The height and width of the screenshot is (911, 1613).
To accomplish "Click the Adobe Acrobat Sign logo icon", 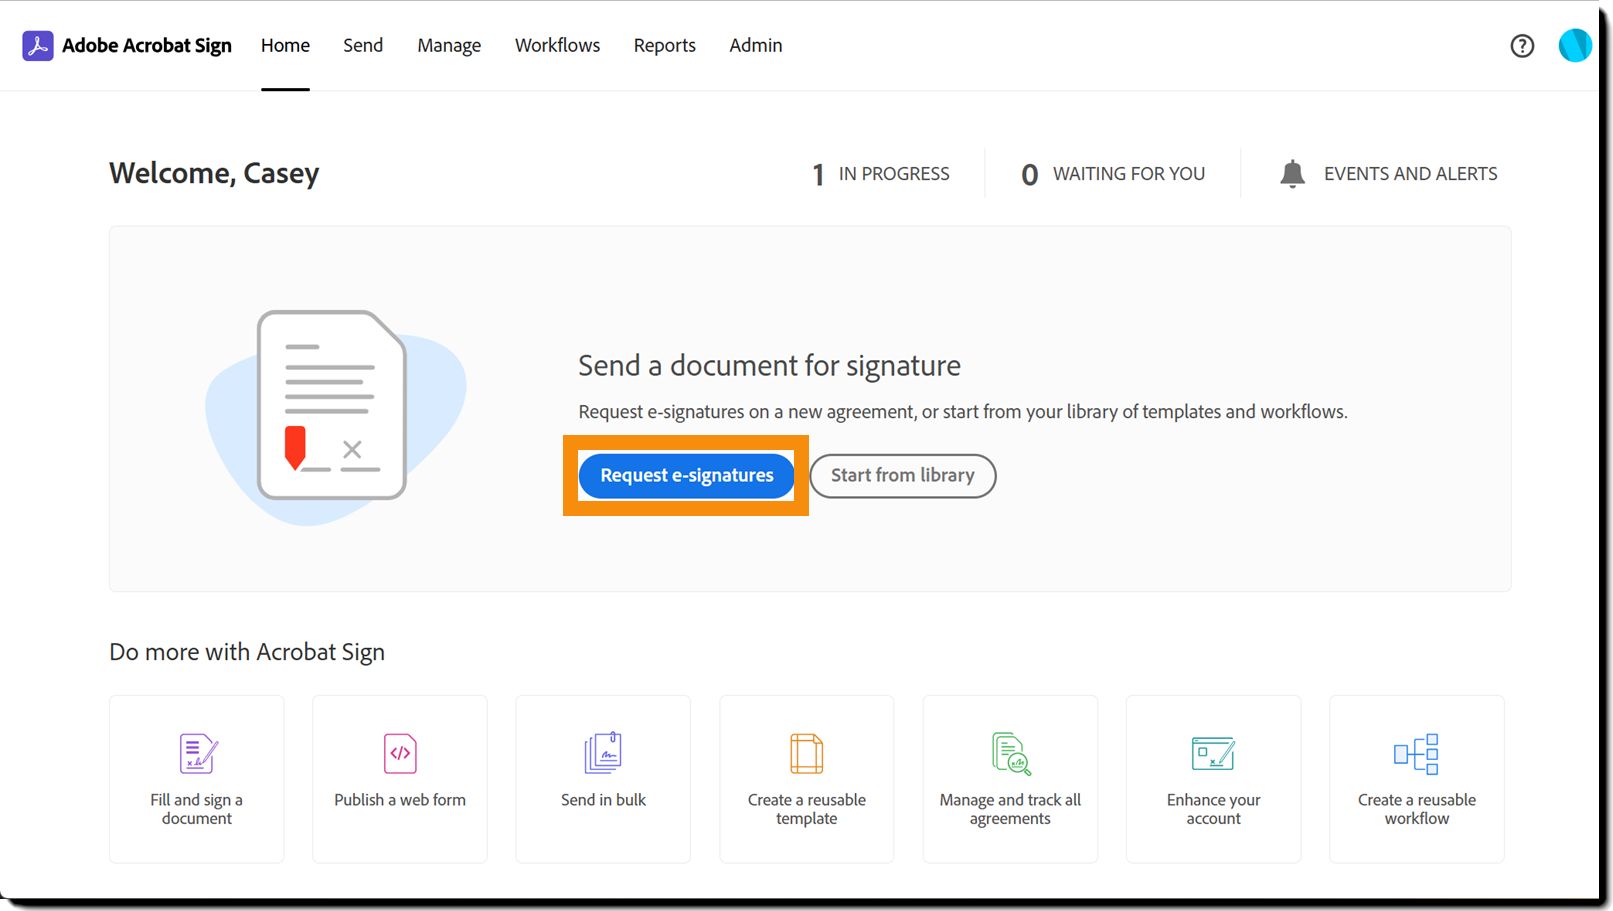I will coord(38,46).
